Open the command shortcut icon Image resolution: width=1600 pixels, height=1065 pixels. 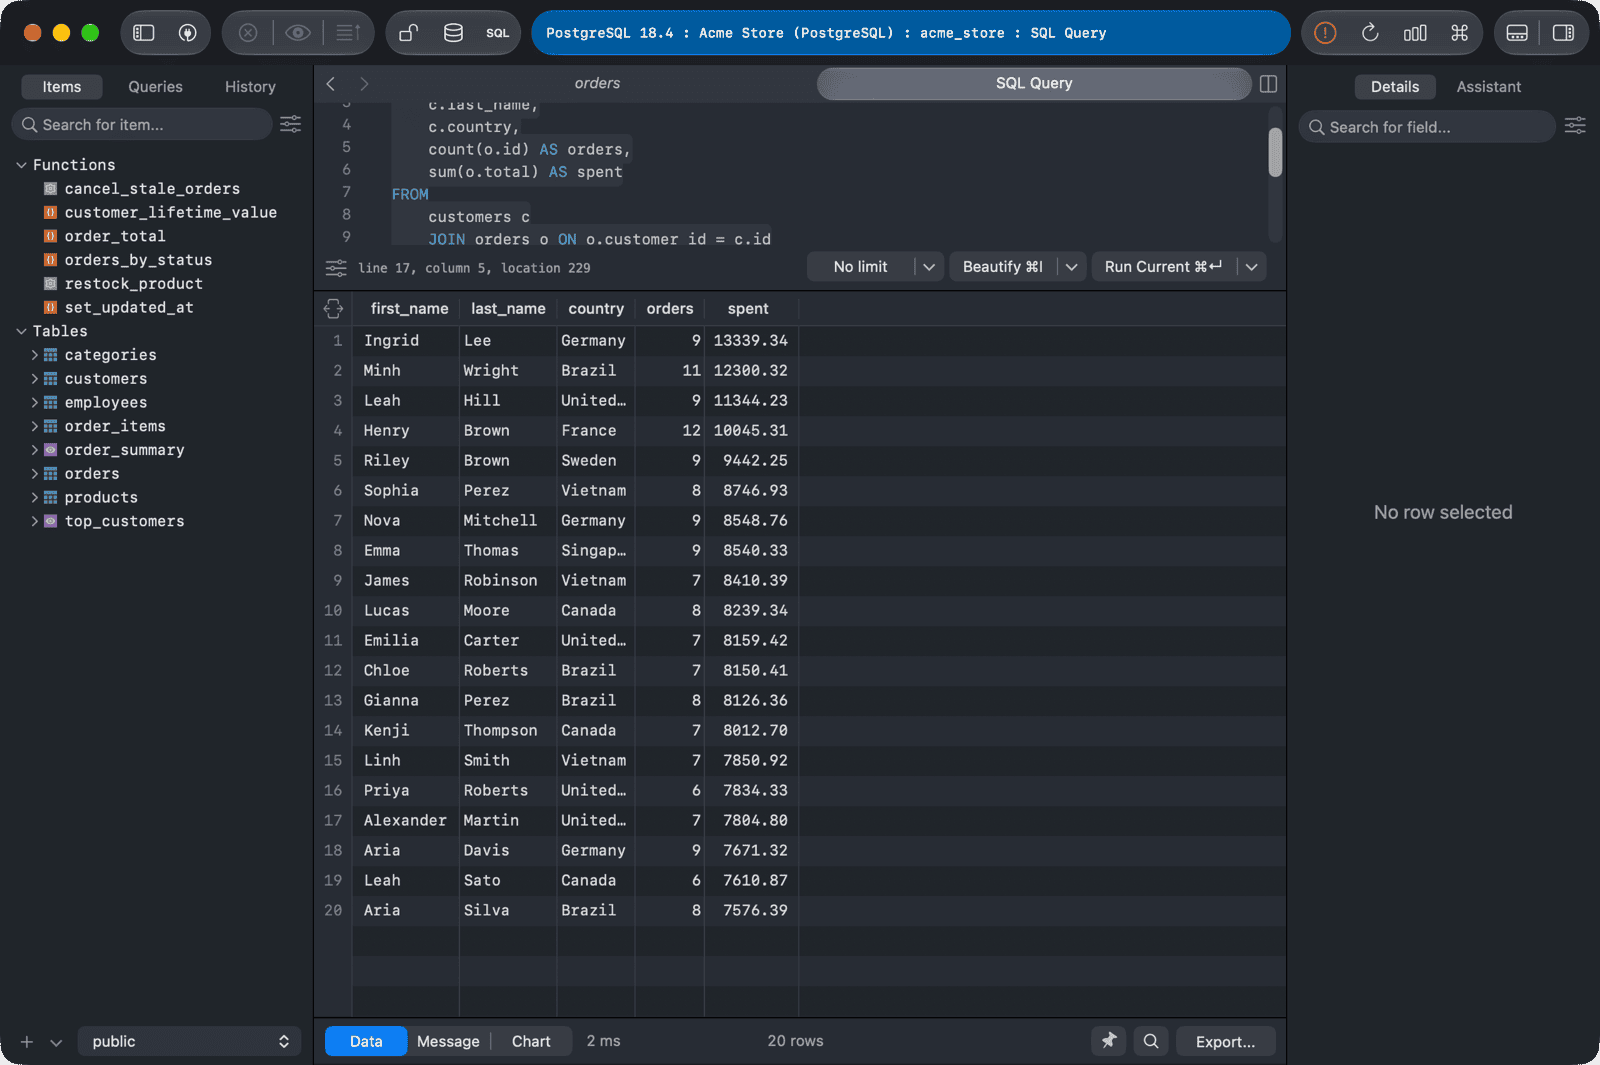[x=1459, y=33]
